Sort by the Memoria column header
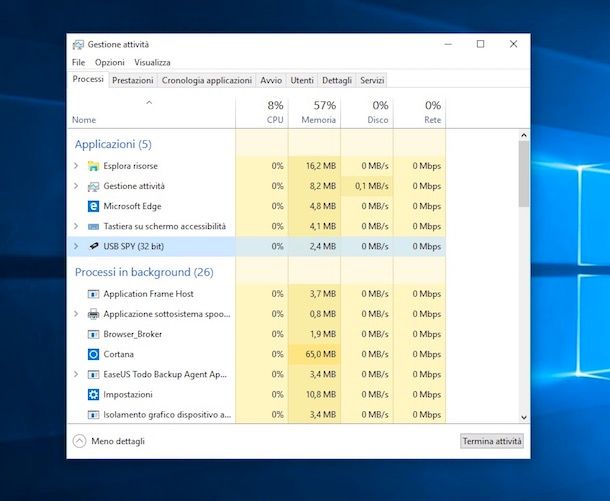 tap(314, 113)
